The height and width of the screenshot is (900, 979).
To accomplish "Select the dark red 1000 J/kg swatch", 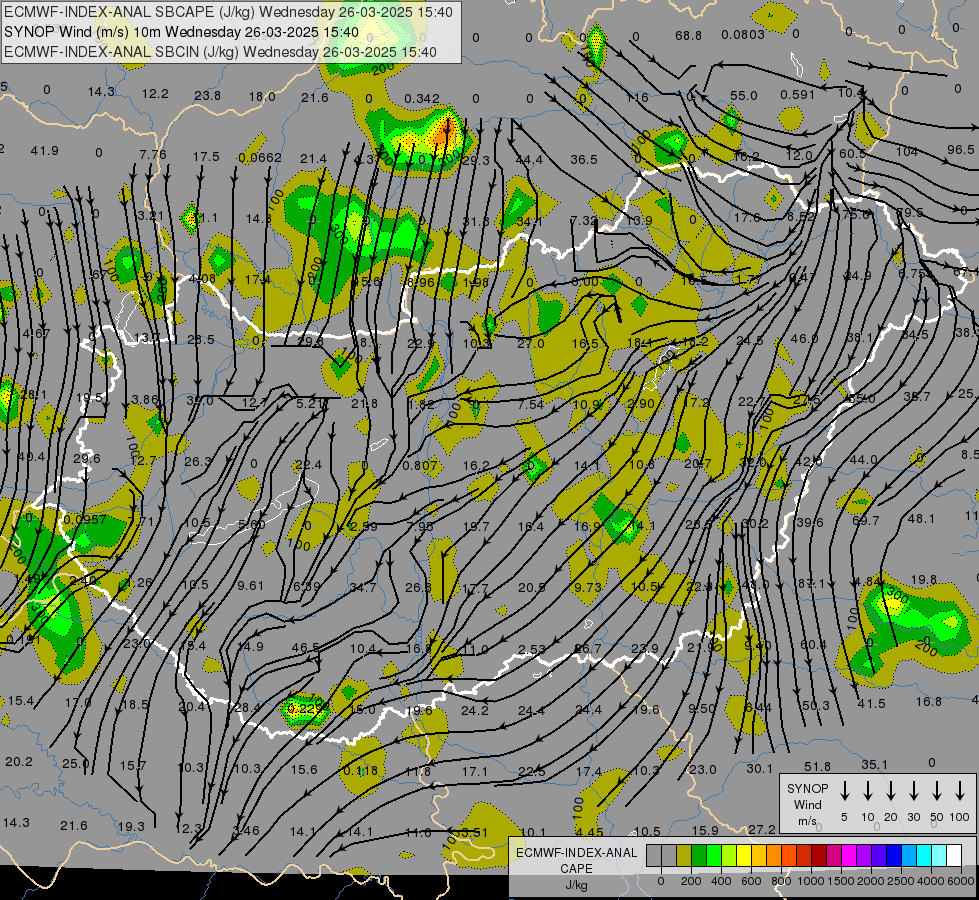I will (819, 856).
